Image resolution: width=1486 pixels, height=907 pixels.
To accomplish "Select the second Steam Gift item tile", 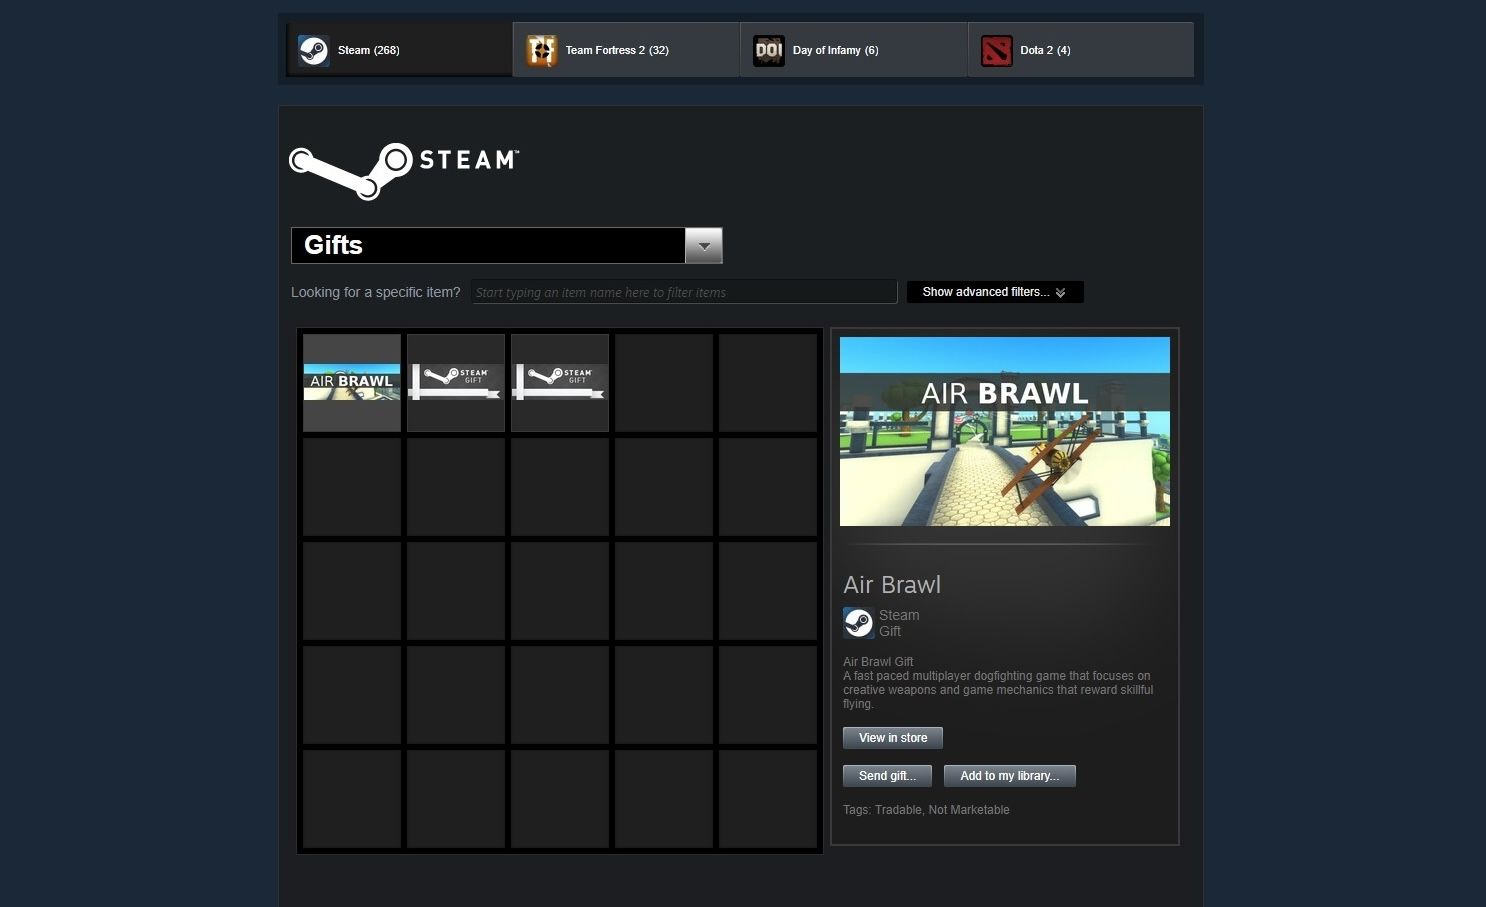I will pyautogui.click(x=560, y=383).
